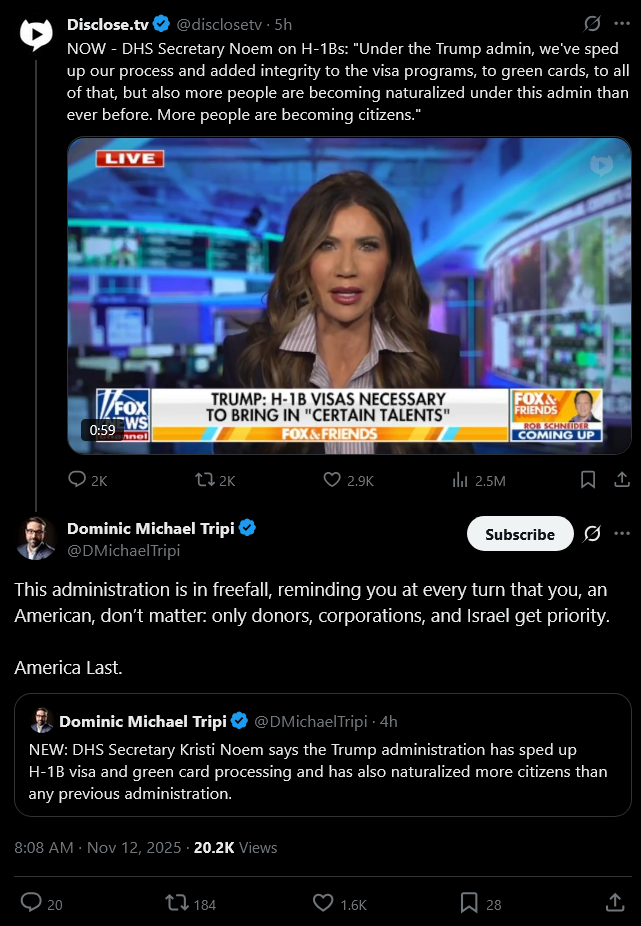Image resolution: width=641 pixels, height=926 pixels.
Task: Open the @DMichaelTripi profile handle
Action: tap(123, 550)
